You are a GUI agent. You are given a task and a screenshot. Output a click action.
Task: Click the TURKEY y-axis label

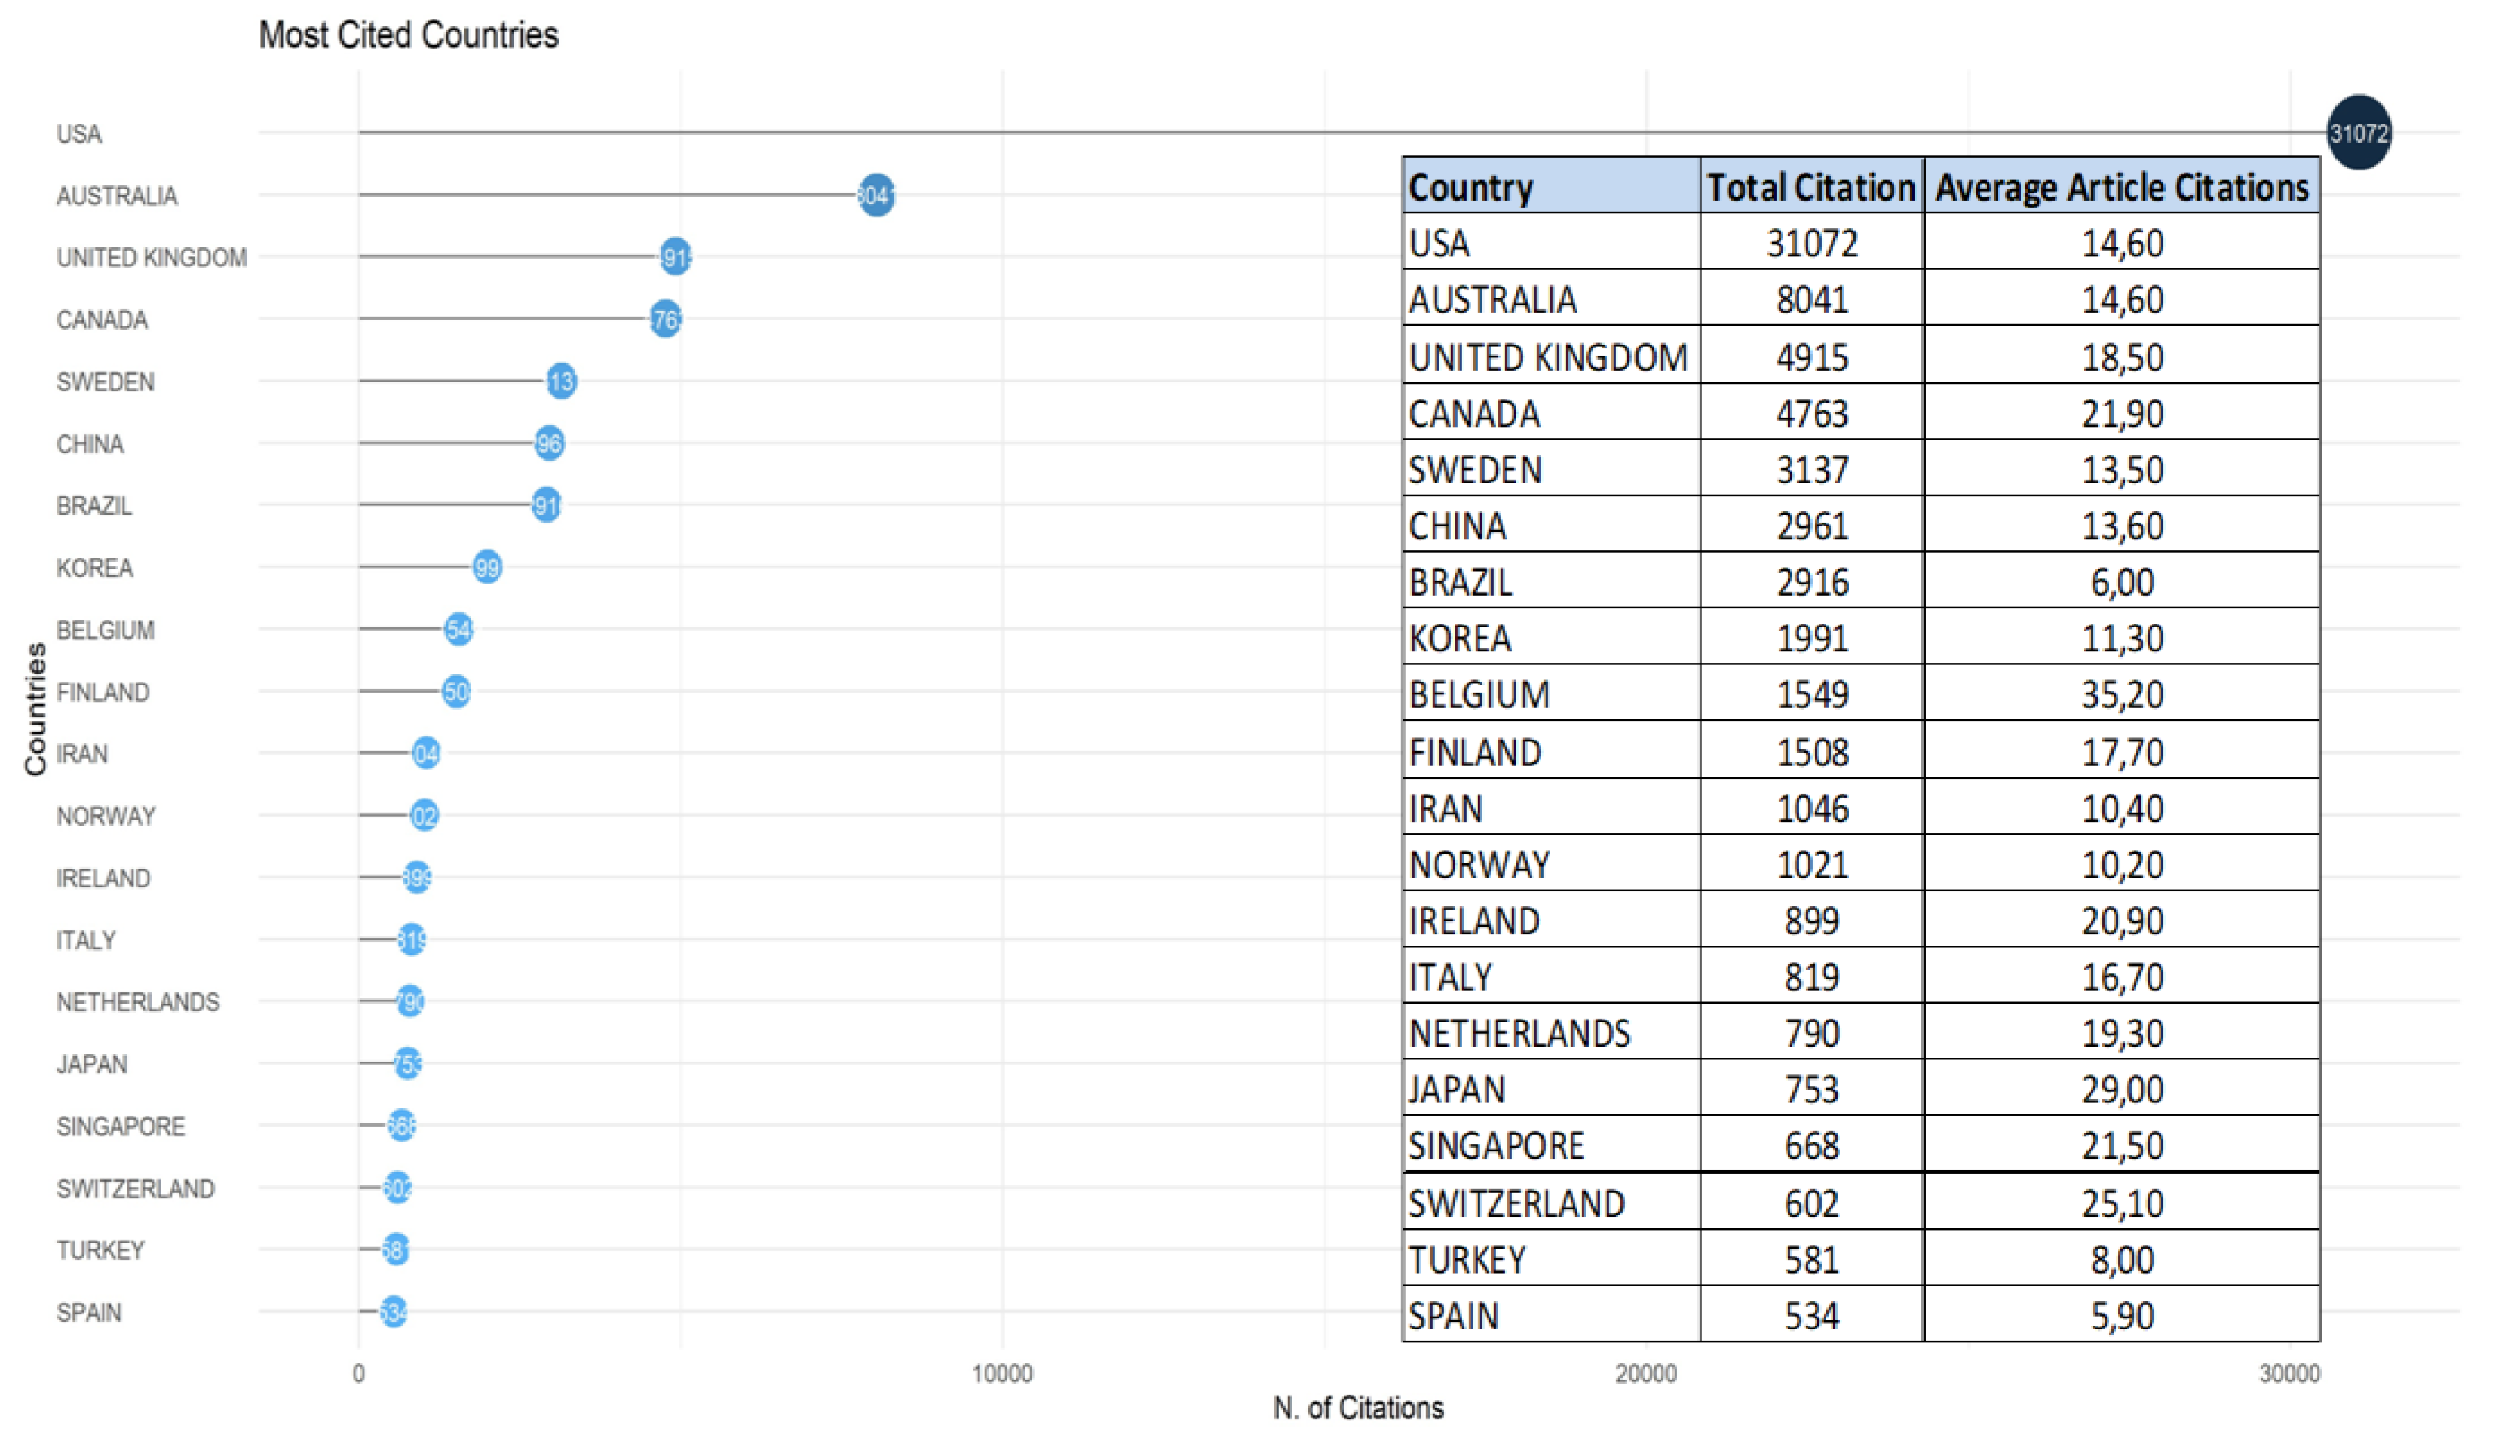pyautogui.click(x=100, y=1250)
